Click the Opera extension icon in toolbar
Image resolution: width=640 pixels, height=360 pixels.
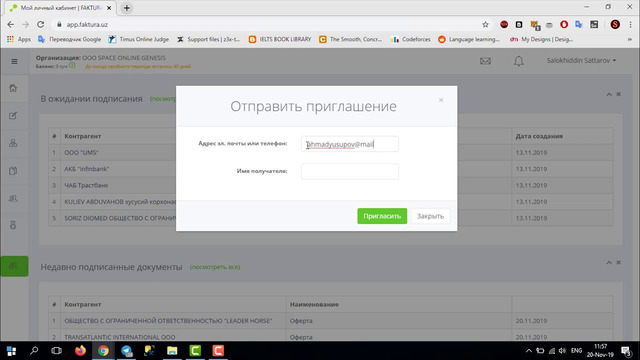pyautogui.click(x=564, y=24)
